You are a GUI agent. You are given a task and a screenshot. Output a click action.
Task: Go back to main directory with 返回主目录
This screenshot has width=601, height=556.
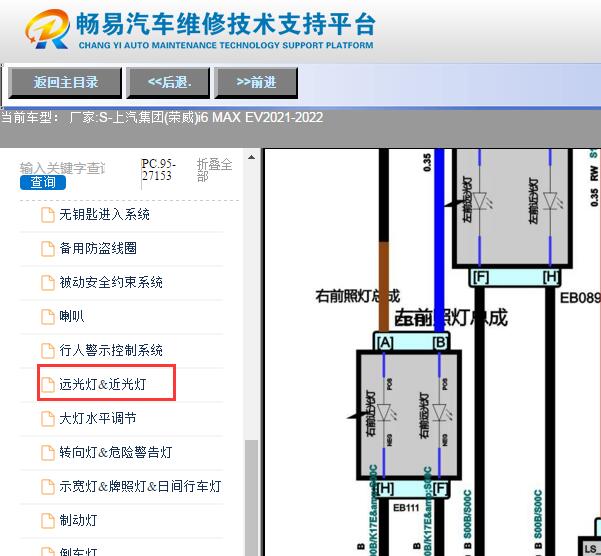coord(65,82)
